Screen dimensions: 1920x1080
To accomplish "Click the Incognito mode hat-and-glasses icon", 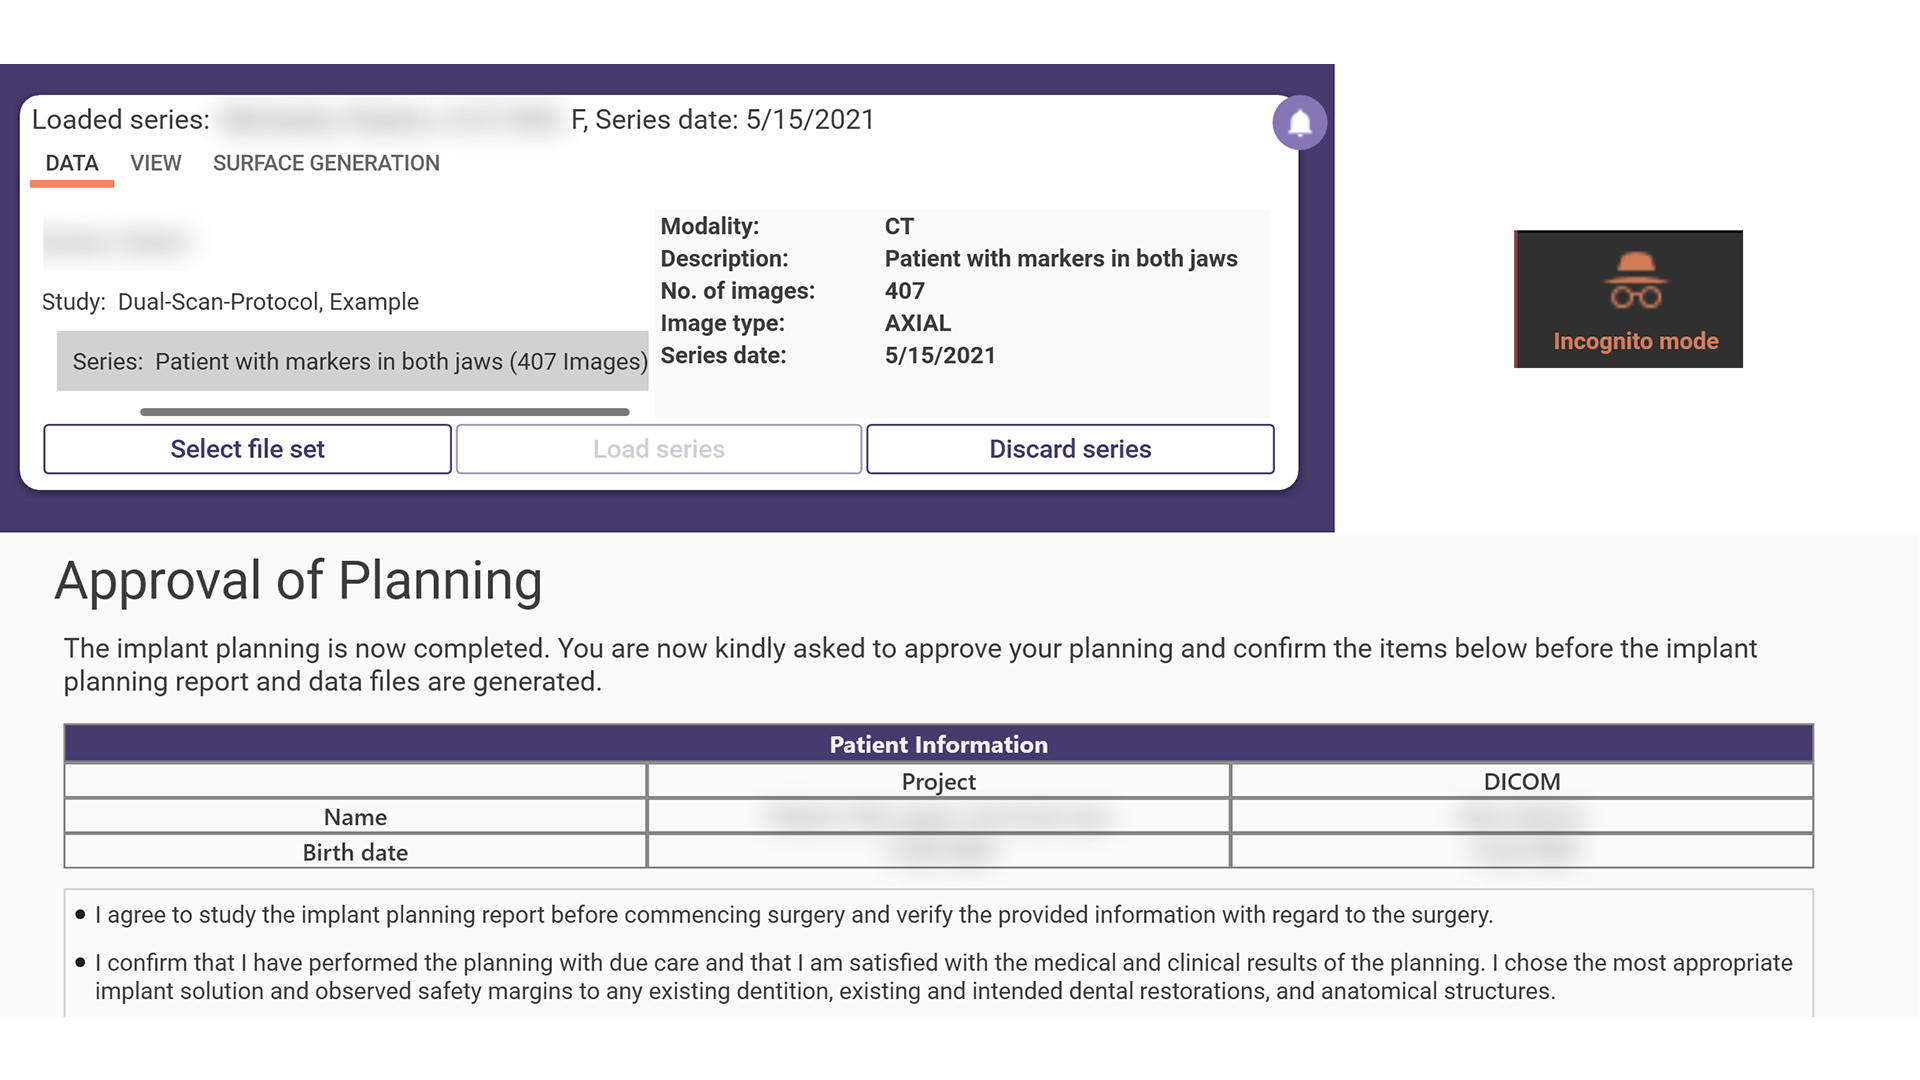I will click(1635, 281).
